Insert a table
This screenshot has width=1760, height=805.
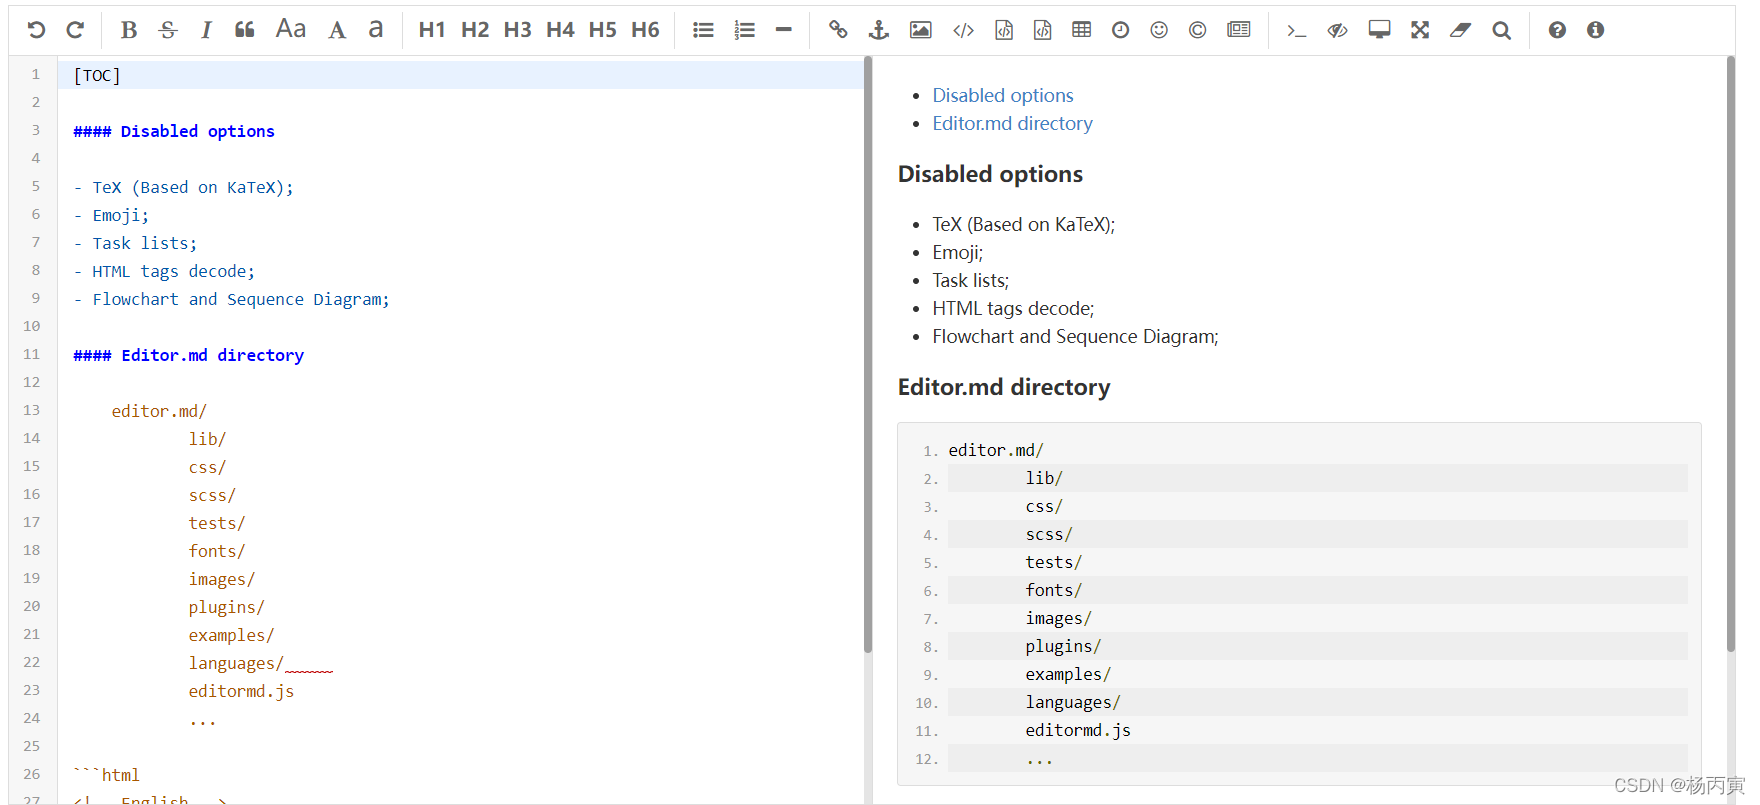point(1081,30)
